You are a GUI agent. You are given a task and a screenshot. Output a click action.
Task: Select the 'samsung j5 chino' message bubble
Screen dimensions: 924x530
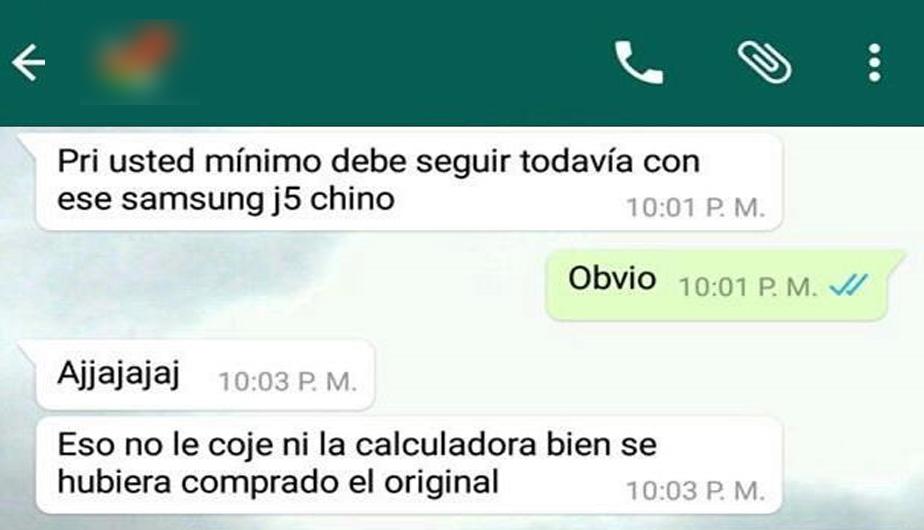click(409, 182)
